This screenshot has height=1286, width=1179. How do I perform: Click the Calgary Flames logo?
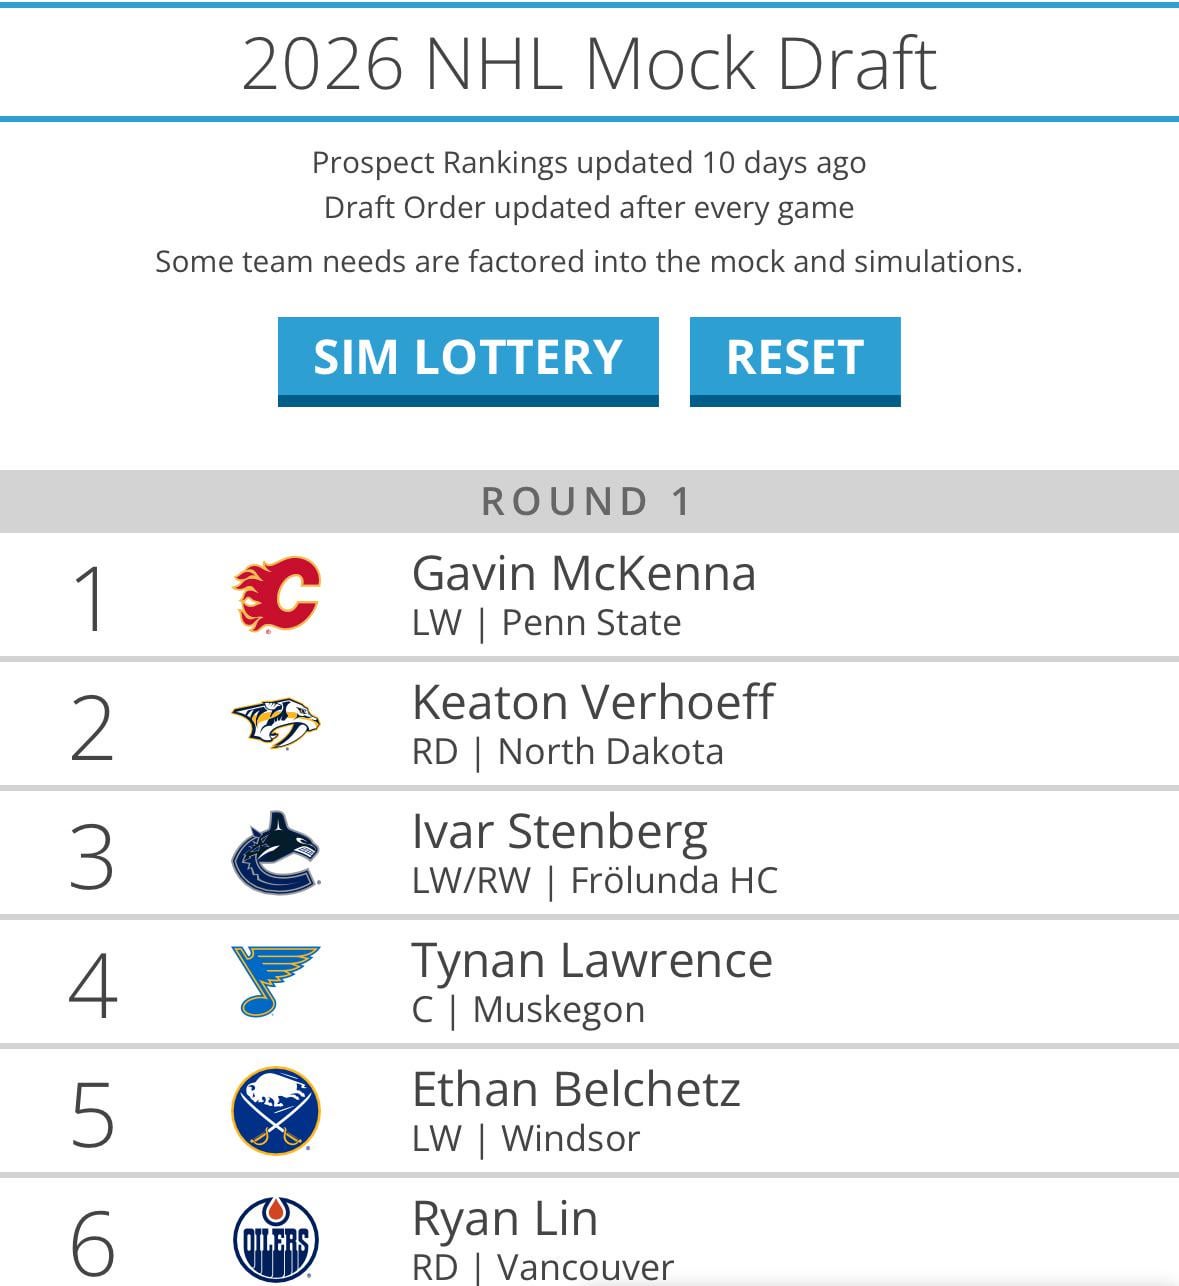(276, 595)
